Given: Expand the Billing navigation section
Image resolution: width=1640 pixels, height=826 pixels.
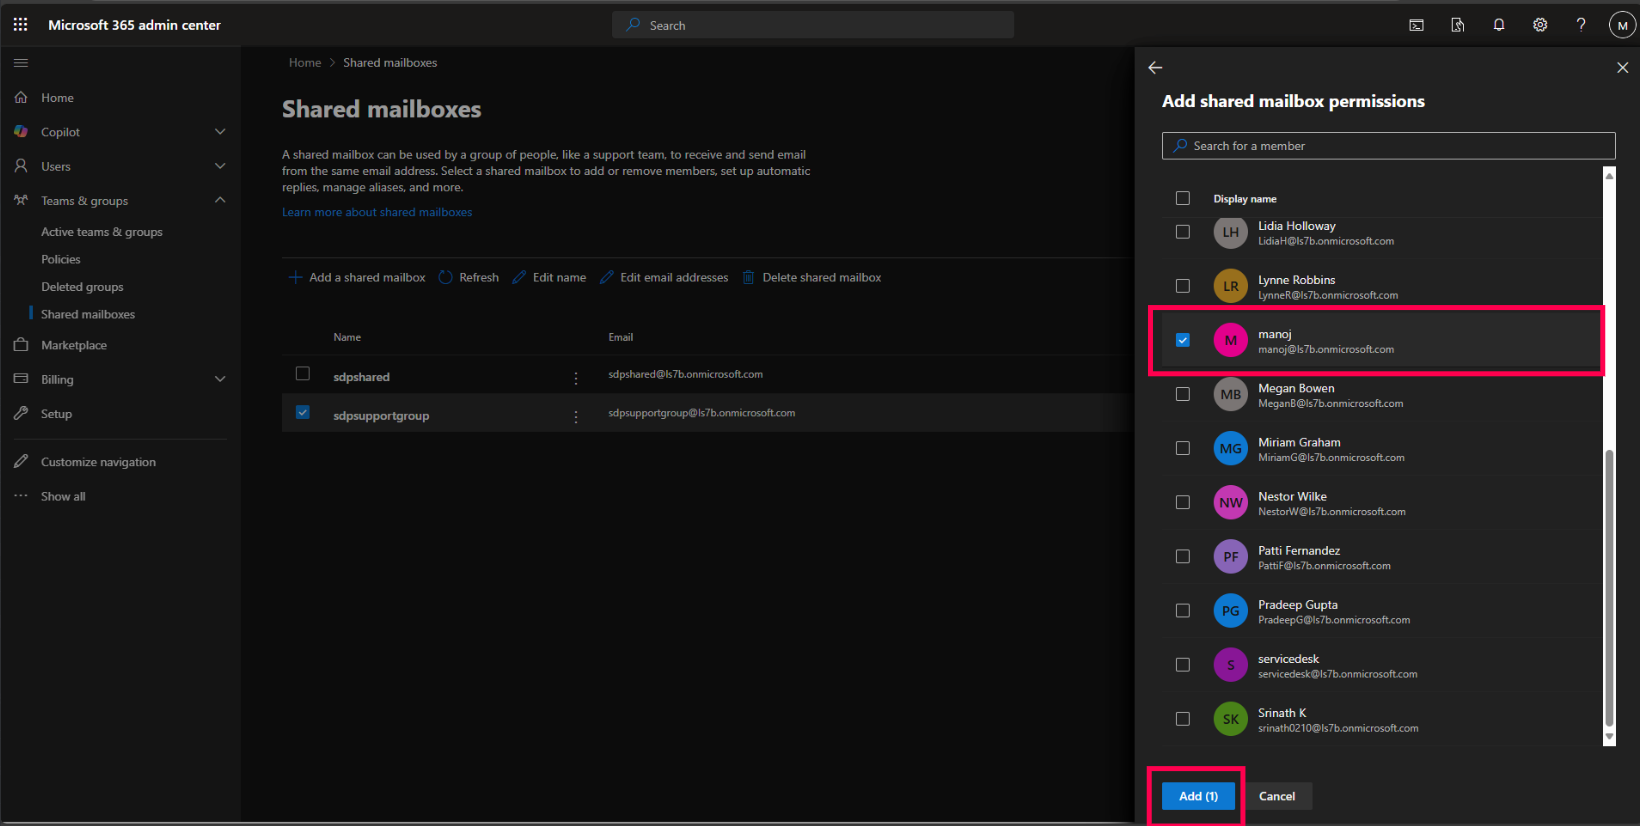Looking at the screenshot, I should [220, 379].
